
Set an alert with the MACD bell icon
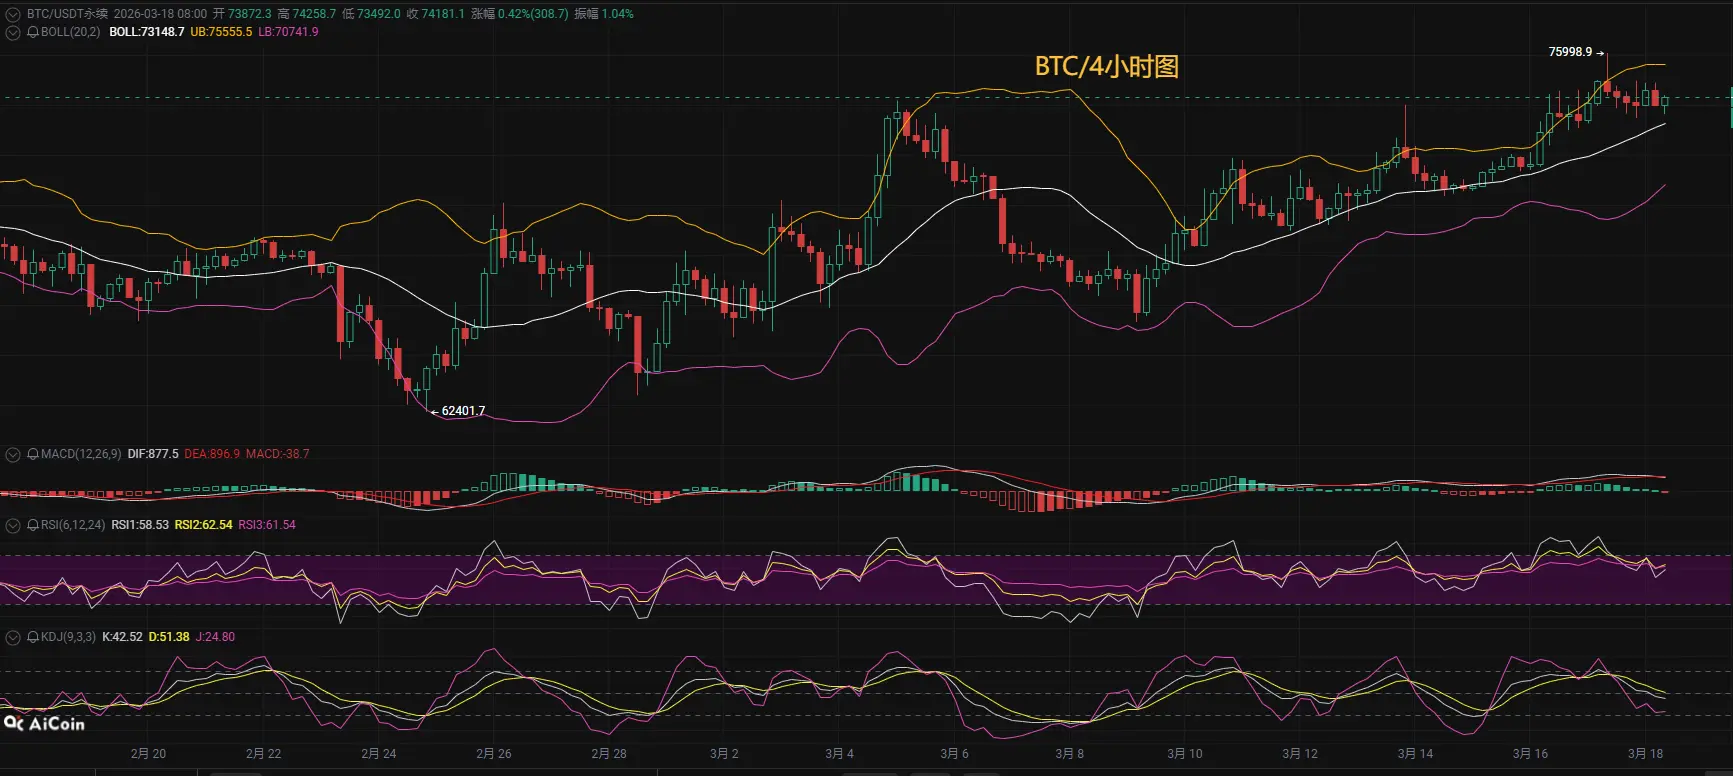point(33,454)
